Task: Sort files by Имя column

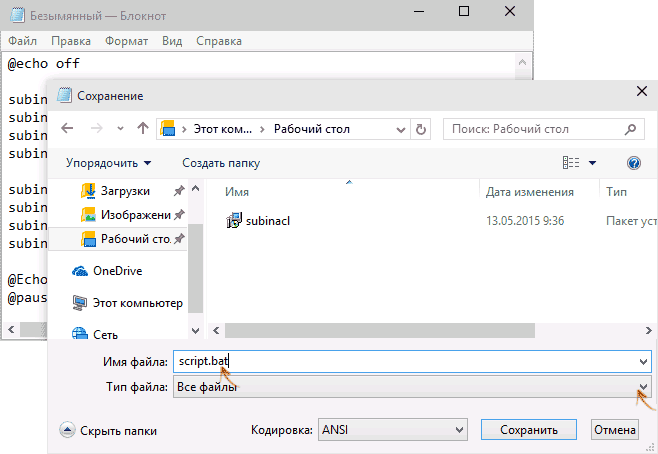Action: pos(237,192)
